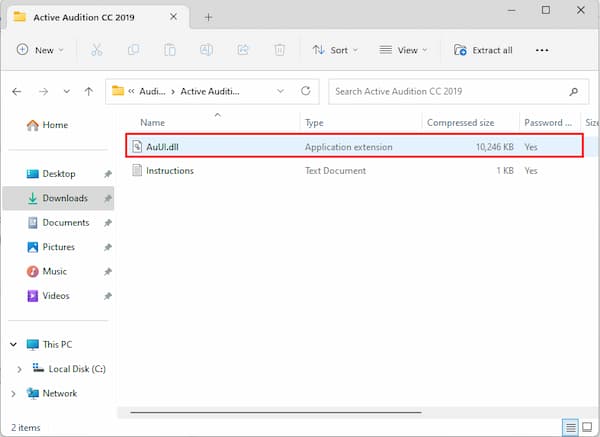
Task: Maximize the File Explorer window
Action: tap(546, 10)
